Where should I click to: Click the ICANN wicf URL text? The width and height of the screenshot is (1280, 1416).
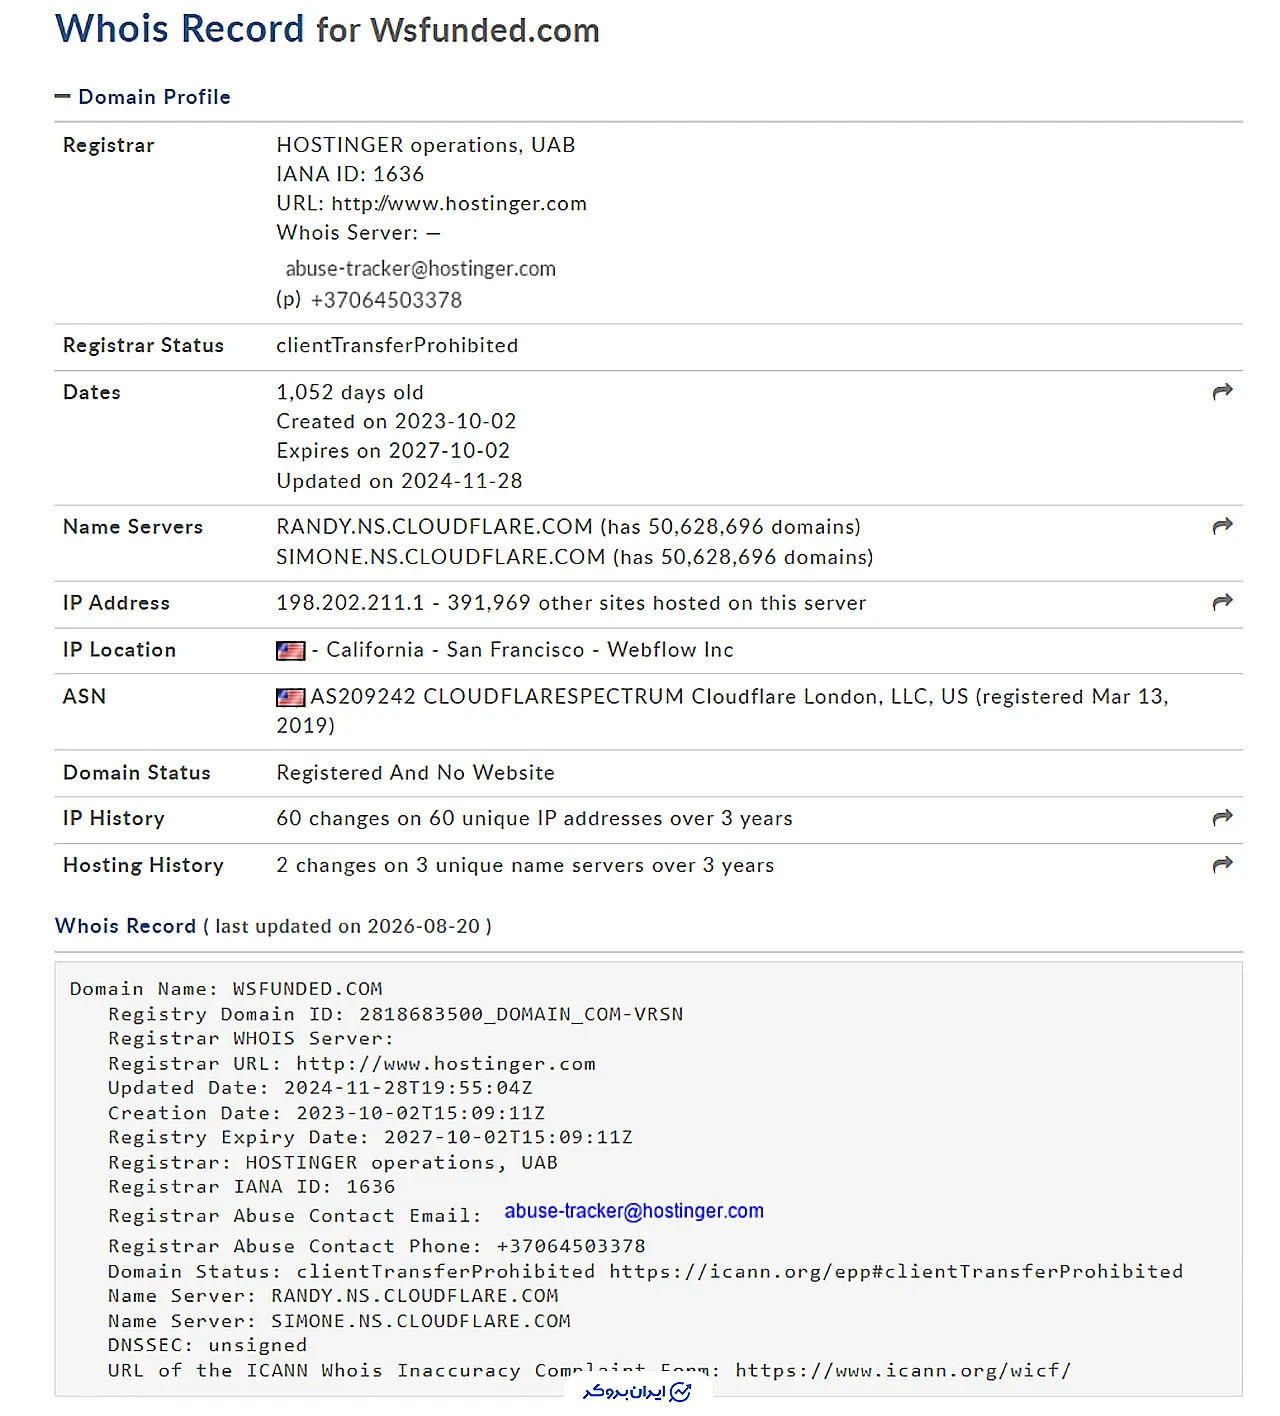click(903, 1371)
